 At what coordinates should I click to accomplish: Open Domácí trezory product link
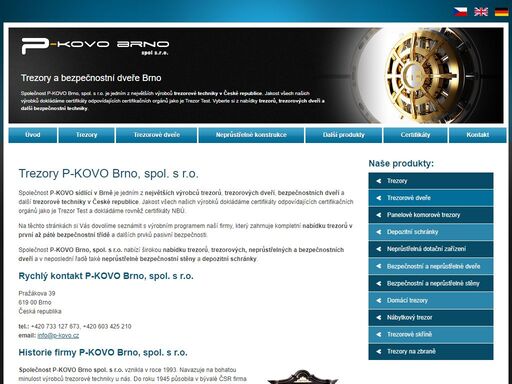431,300
